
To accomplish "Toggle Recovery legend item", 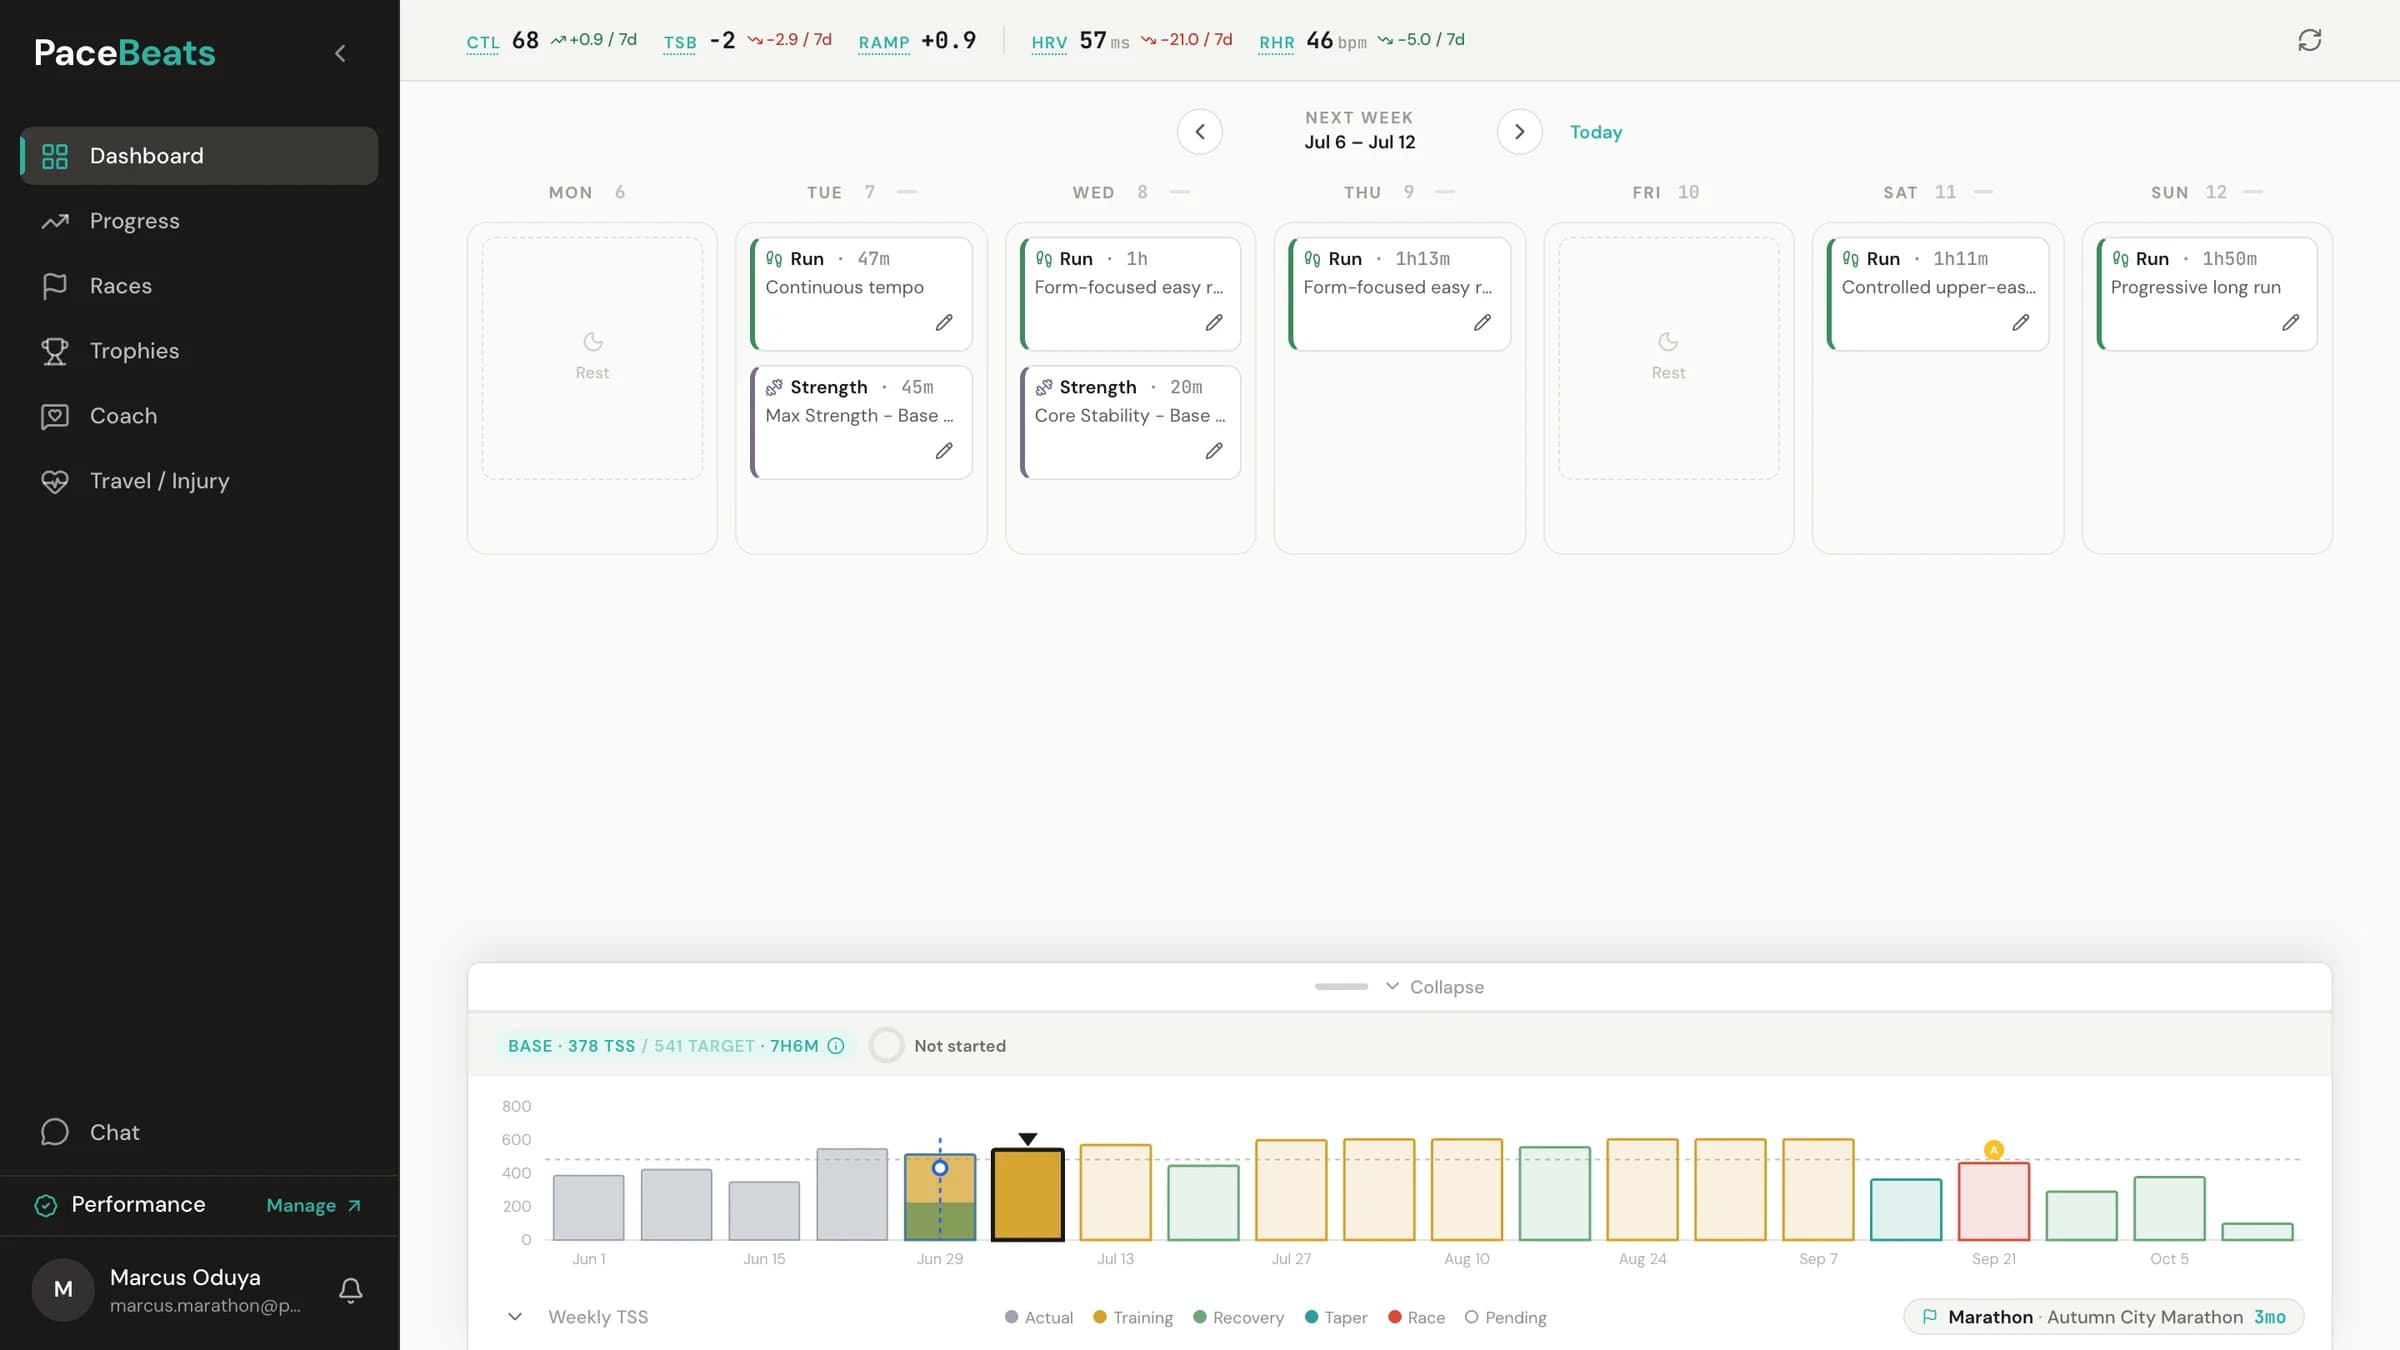I will click(1238, 1317).
